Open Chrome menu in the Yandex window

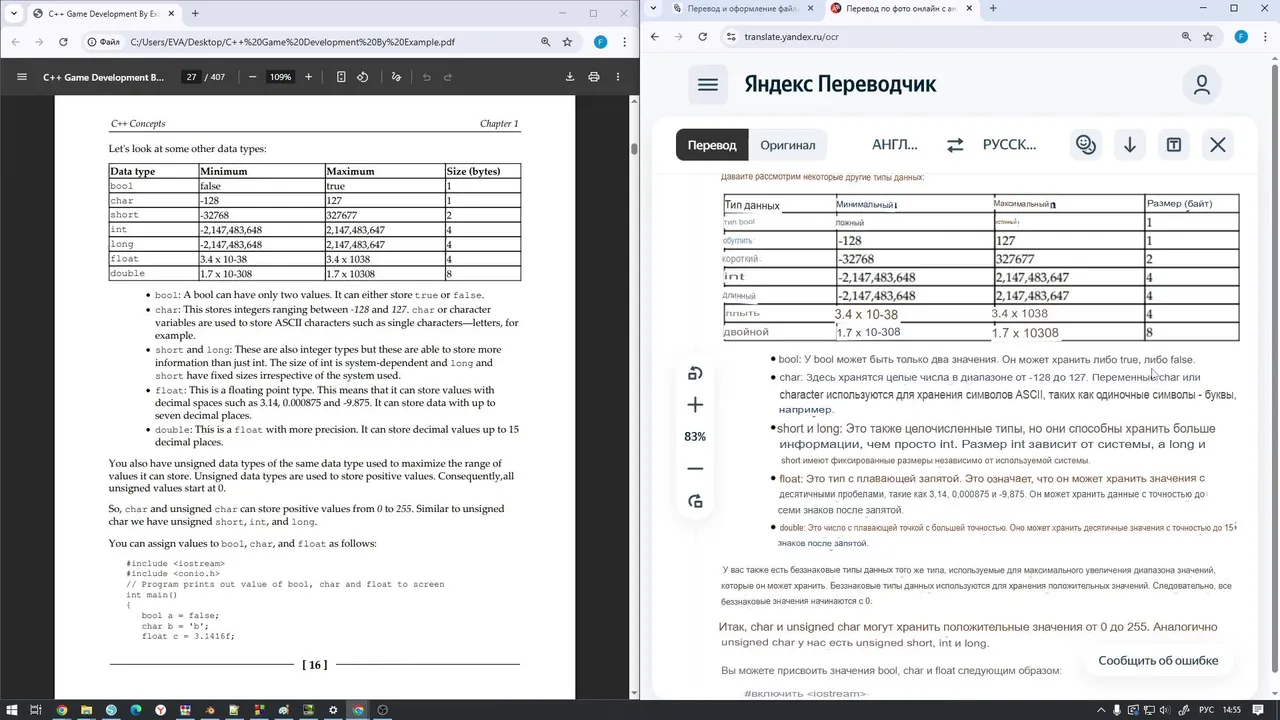(x=1265, y=36)
